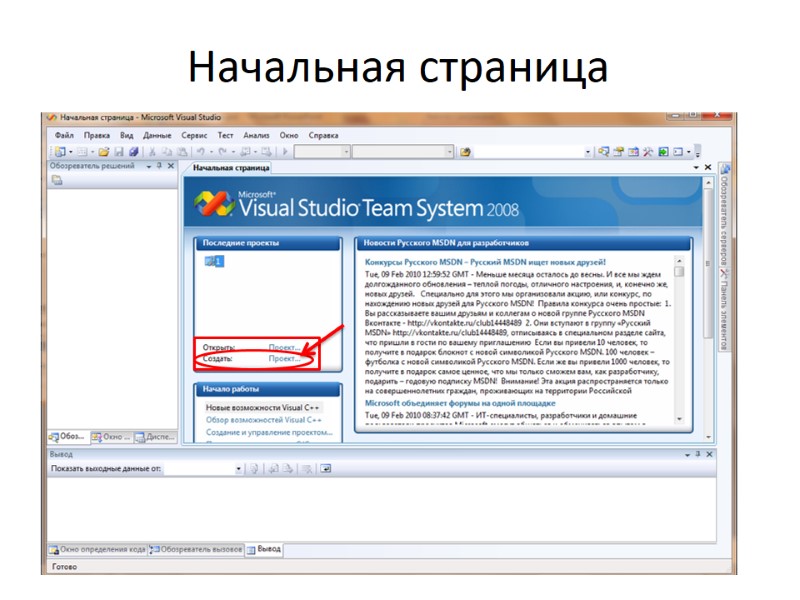The image size is (800, 600).
Task: Expand 'Показать выходные данные от' dropdown
Action: (x=238, y=468)
